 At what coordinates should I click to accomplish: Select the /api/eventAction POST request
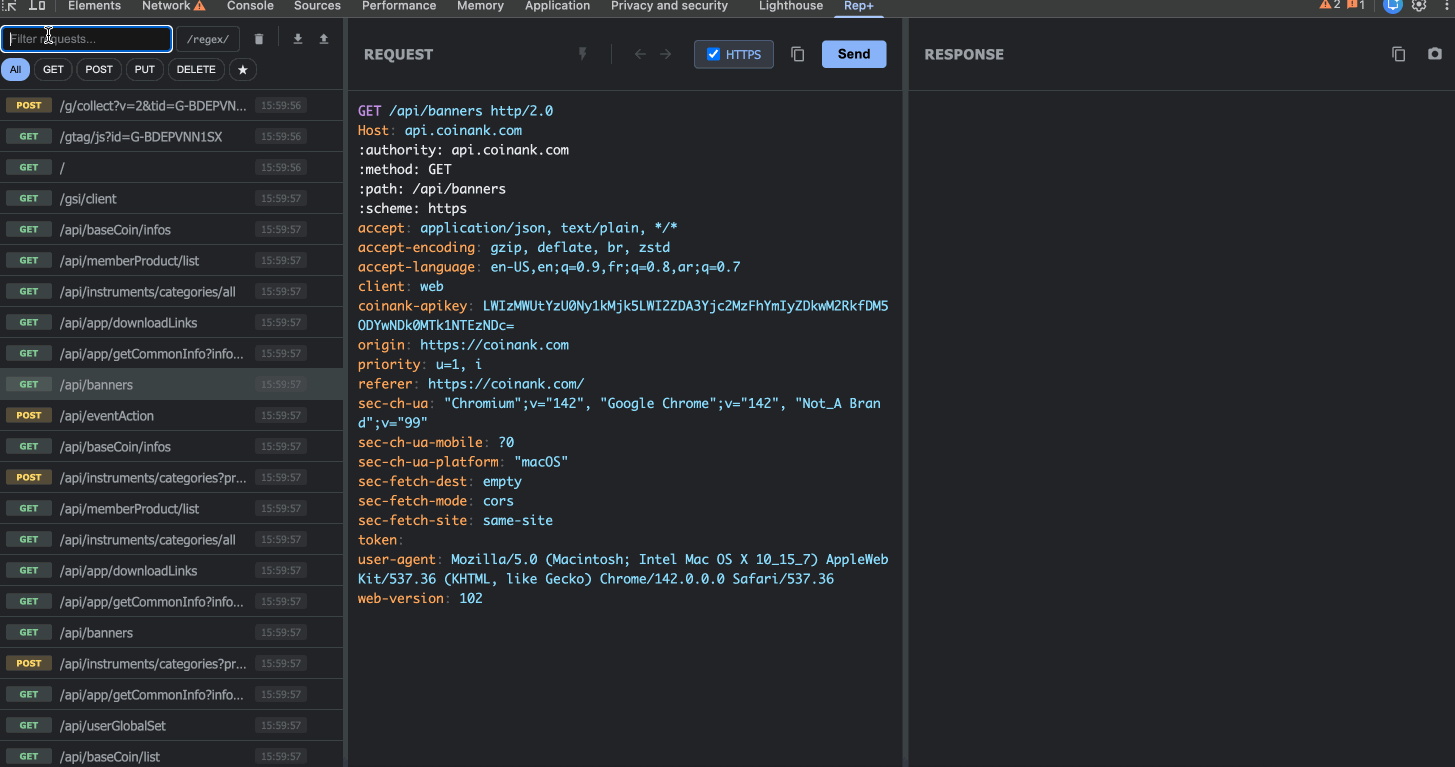coord(171,415)
